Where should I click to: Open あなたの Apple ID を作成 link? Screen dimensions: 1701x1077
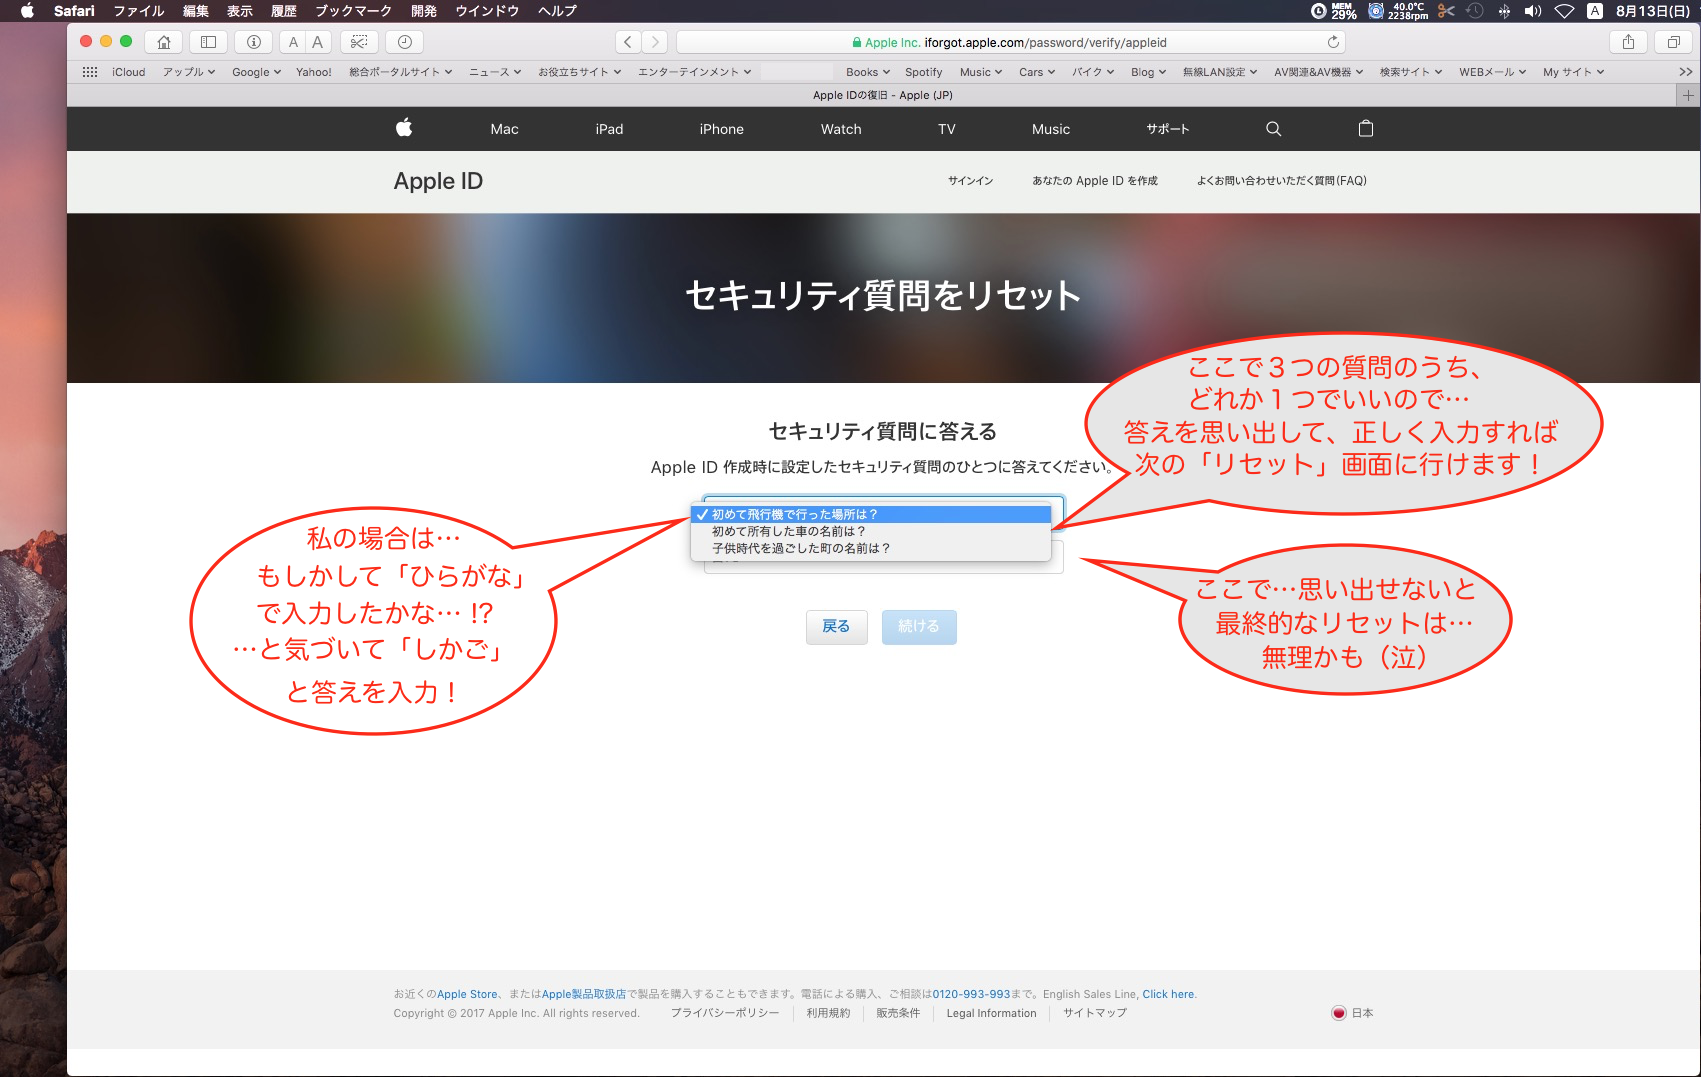click(x=1095, y=181)
